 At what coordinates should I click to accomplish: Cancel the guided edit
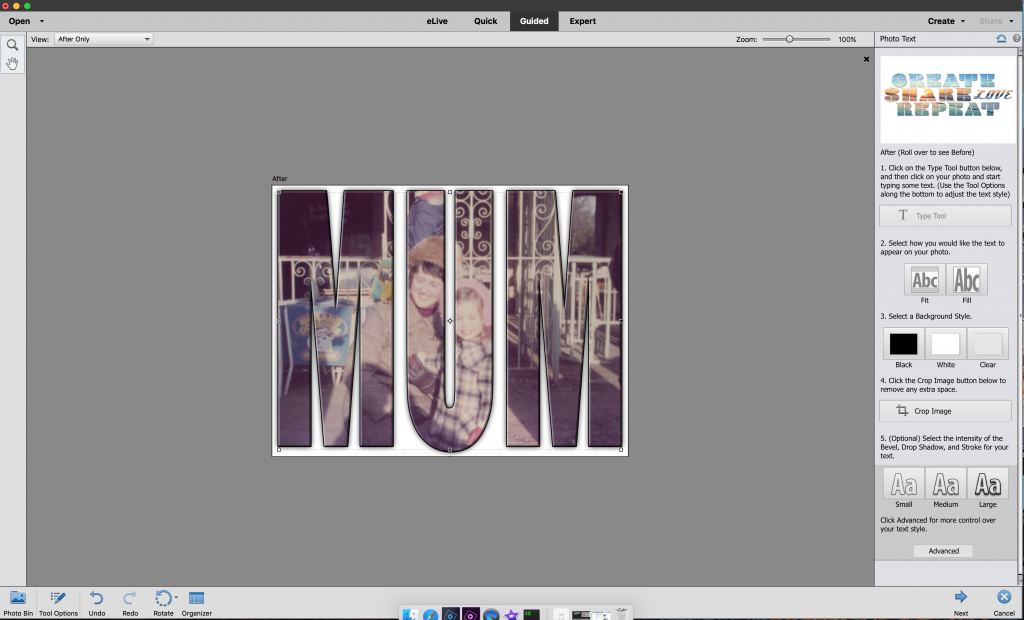point(1004,603)
